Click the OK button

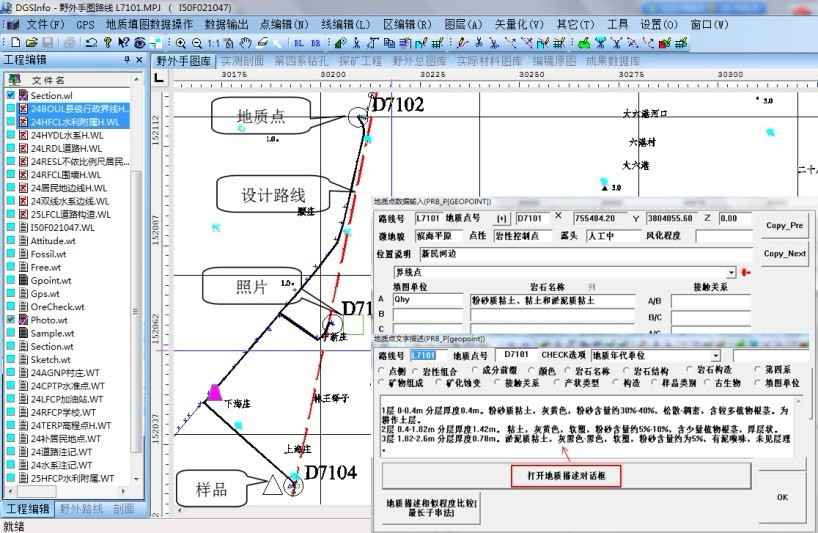click(x=782, y=497)
